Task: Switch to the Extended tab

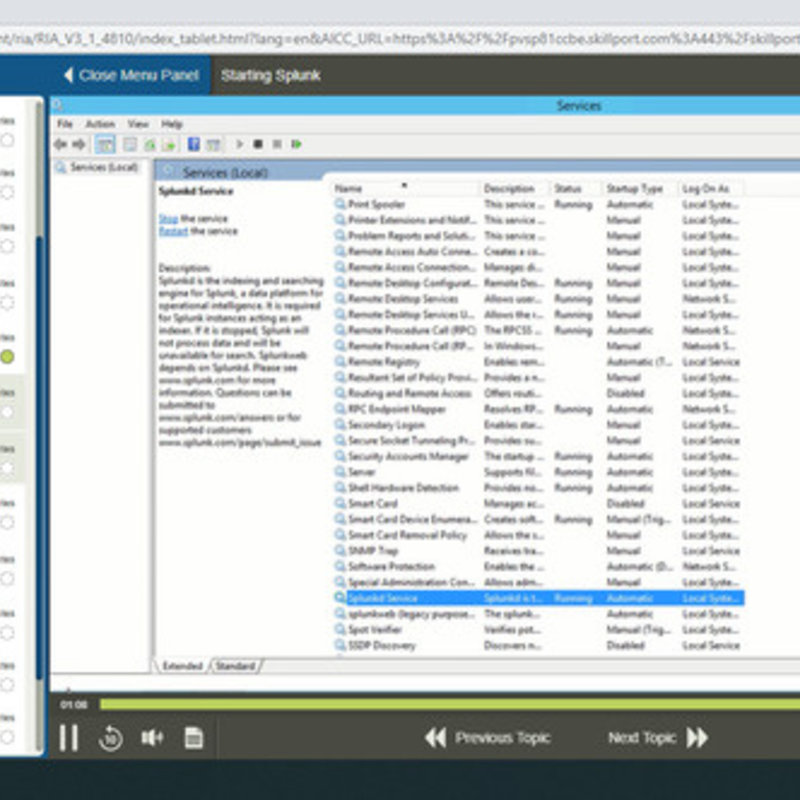Action: click(182, 666)
